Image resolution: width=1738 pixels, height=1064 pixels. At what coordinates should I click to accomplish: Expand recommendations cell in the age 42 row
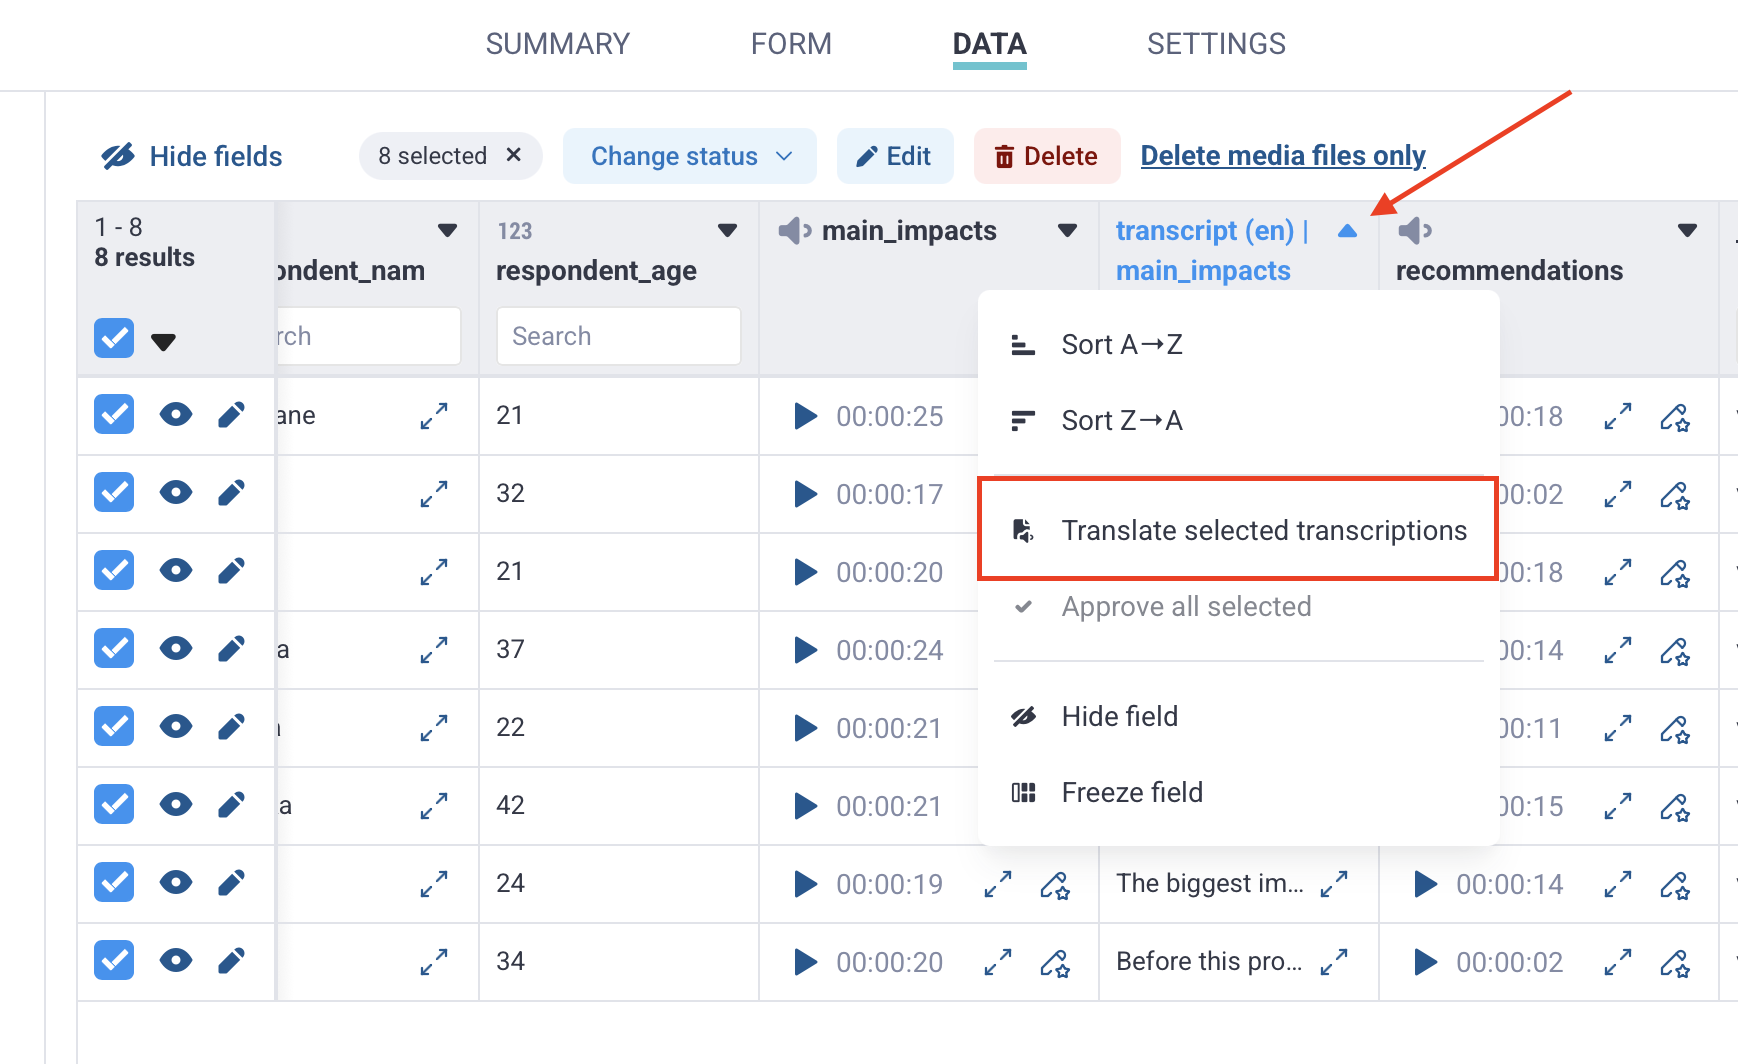[1618, 806]
